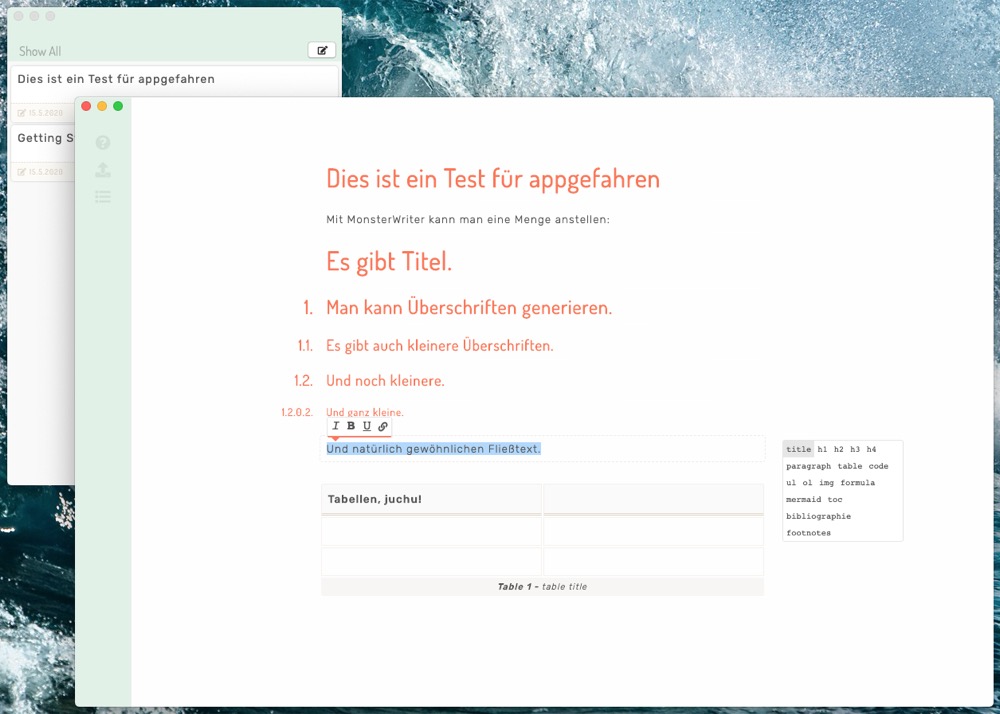Insert 'bibliographie' block
The width and height of the screenshot is (1000, 714).
818,517
